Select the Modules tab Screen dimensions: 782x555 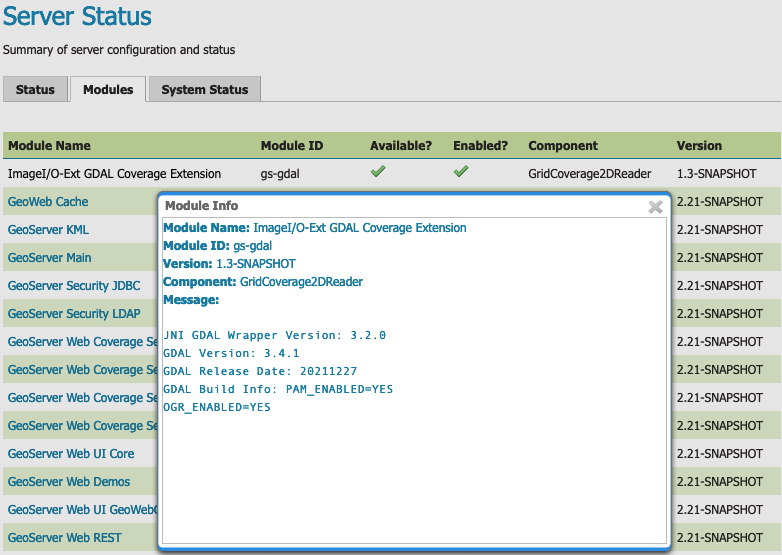tap(108, 90)
